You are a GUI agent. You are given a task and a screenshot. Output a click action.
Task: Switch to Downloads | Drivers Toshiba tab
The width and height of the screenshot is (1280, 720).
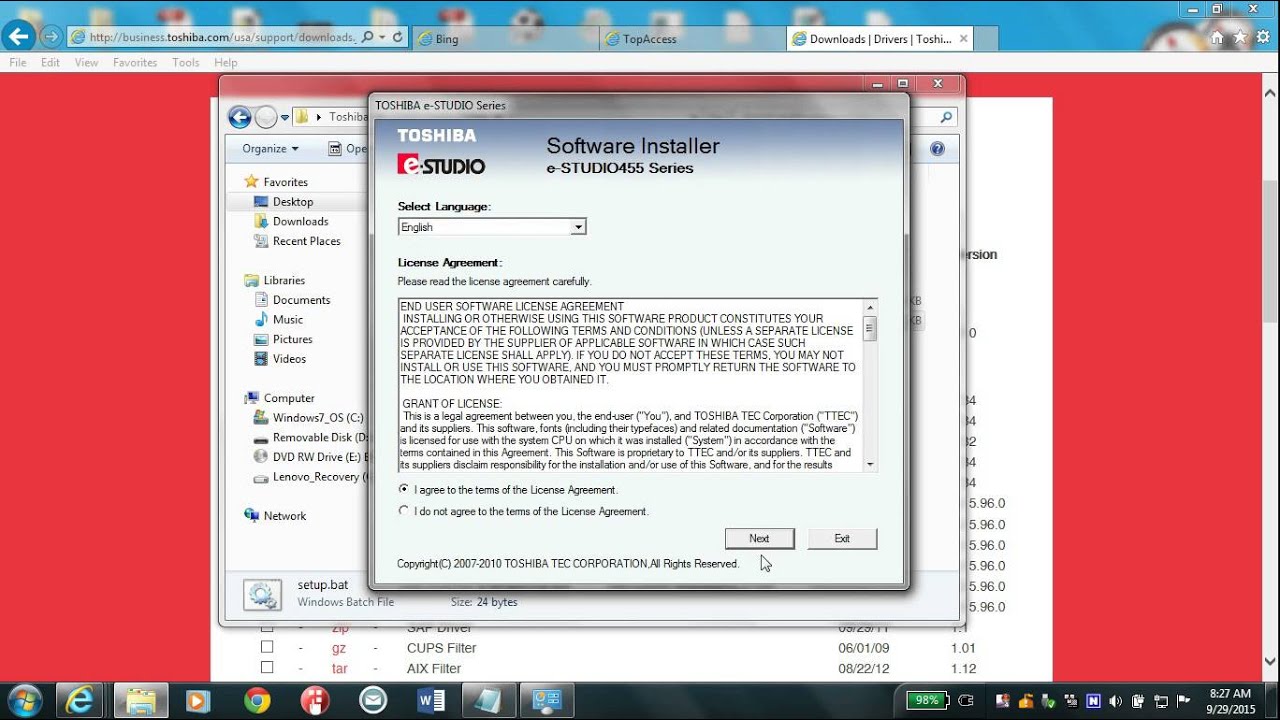[x=879, y=39]
